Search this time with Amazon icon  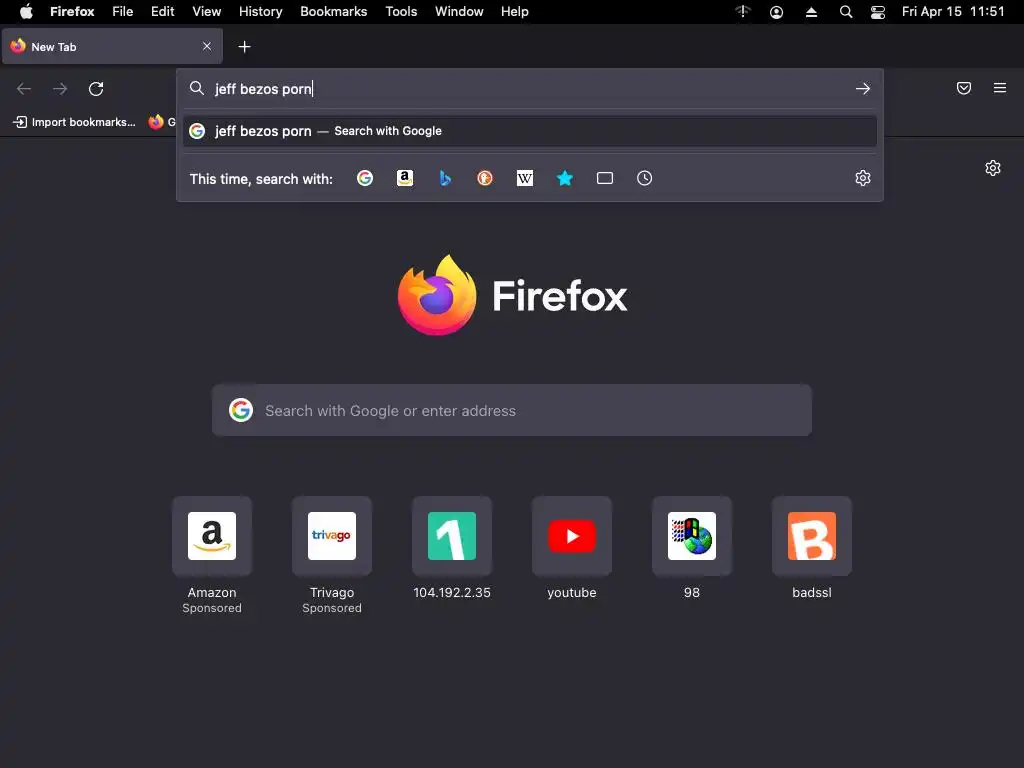click(x=405, y=178)
